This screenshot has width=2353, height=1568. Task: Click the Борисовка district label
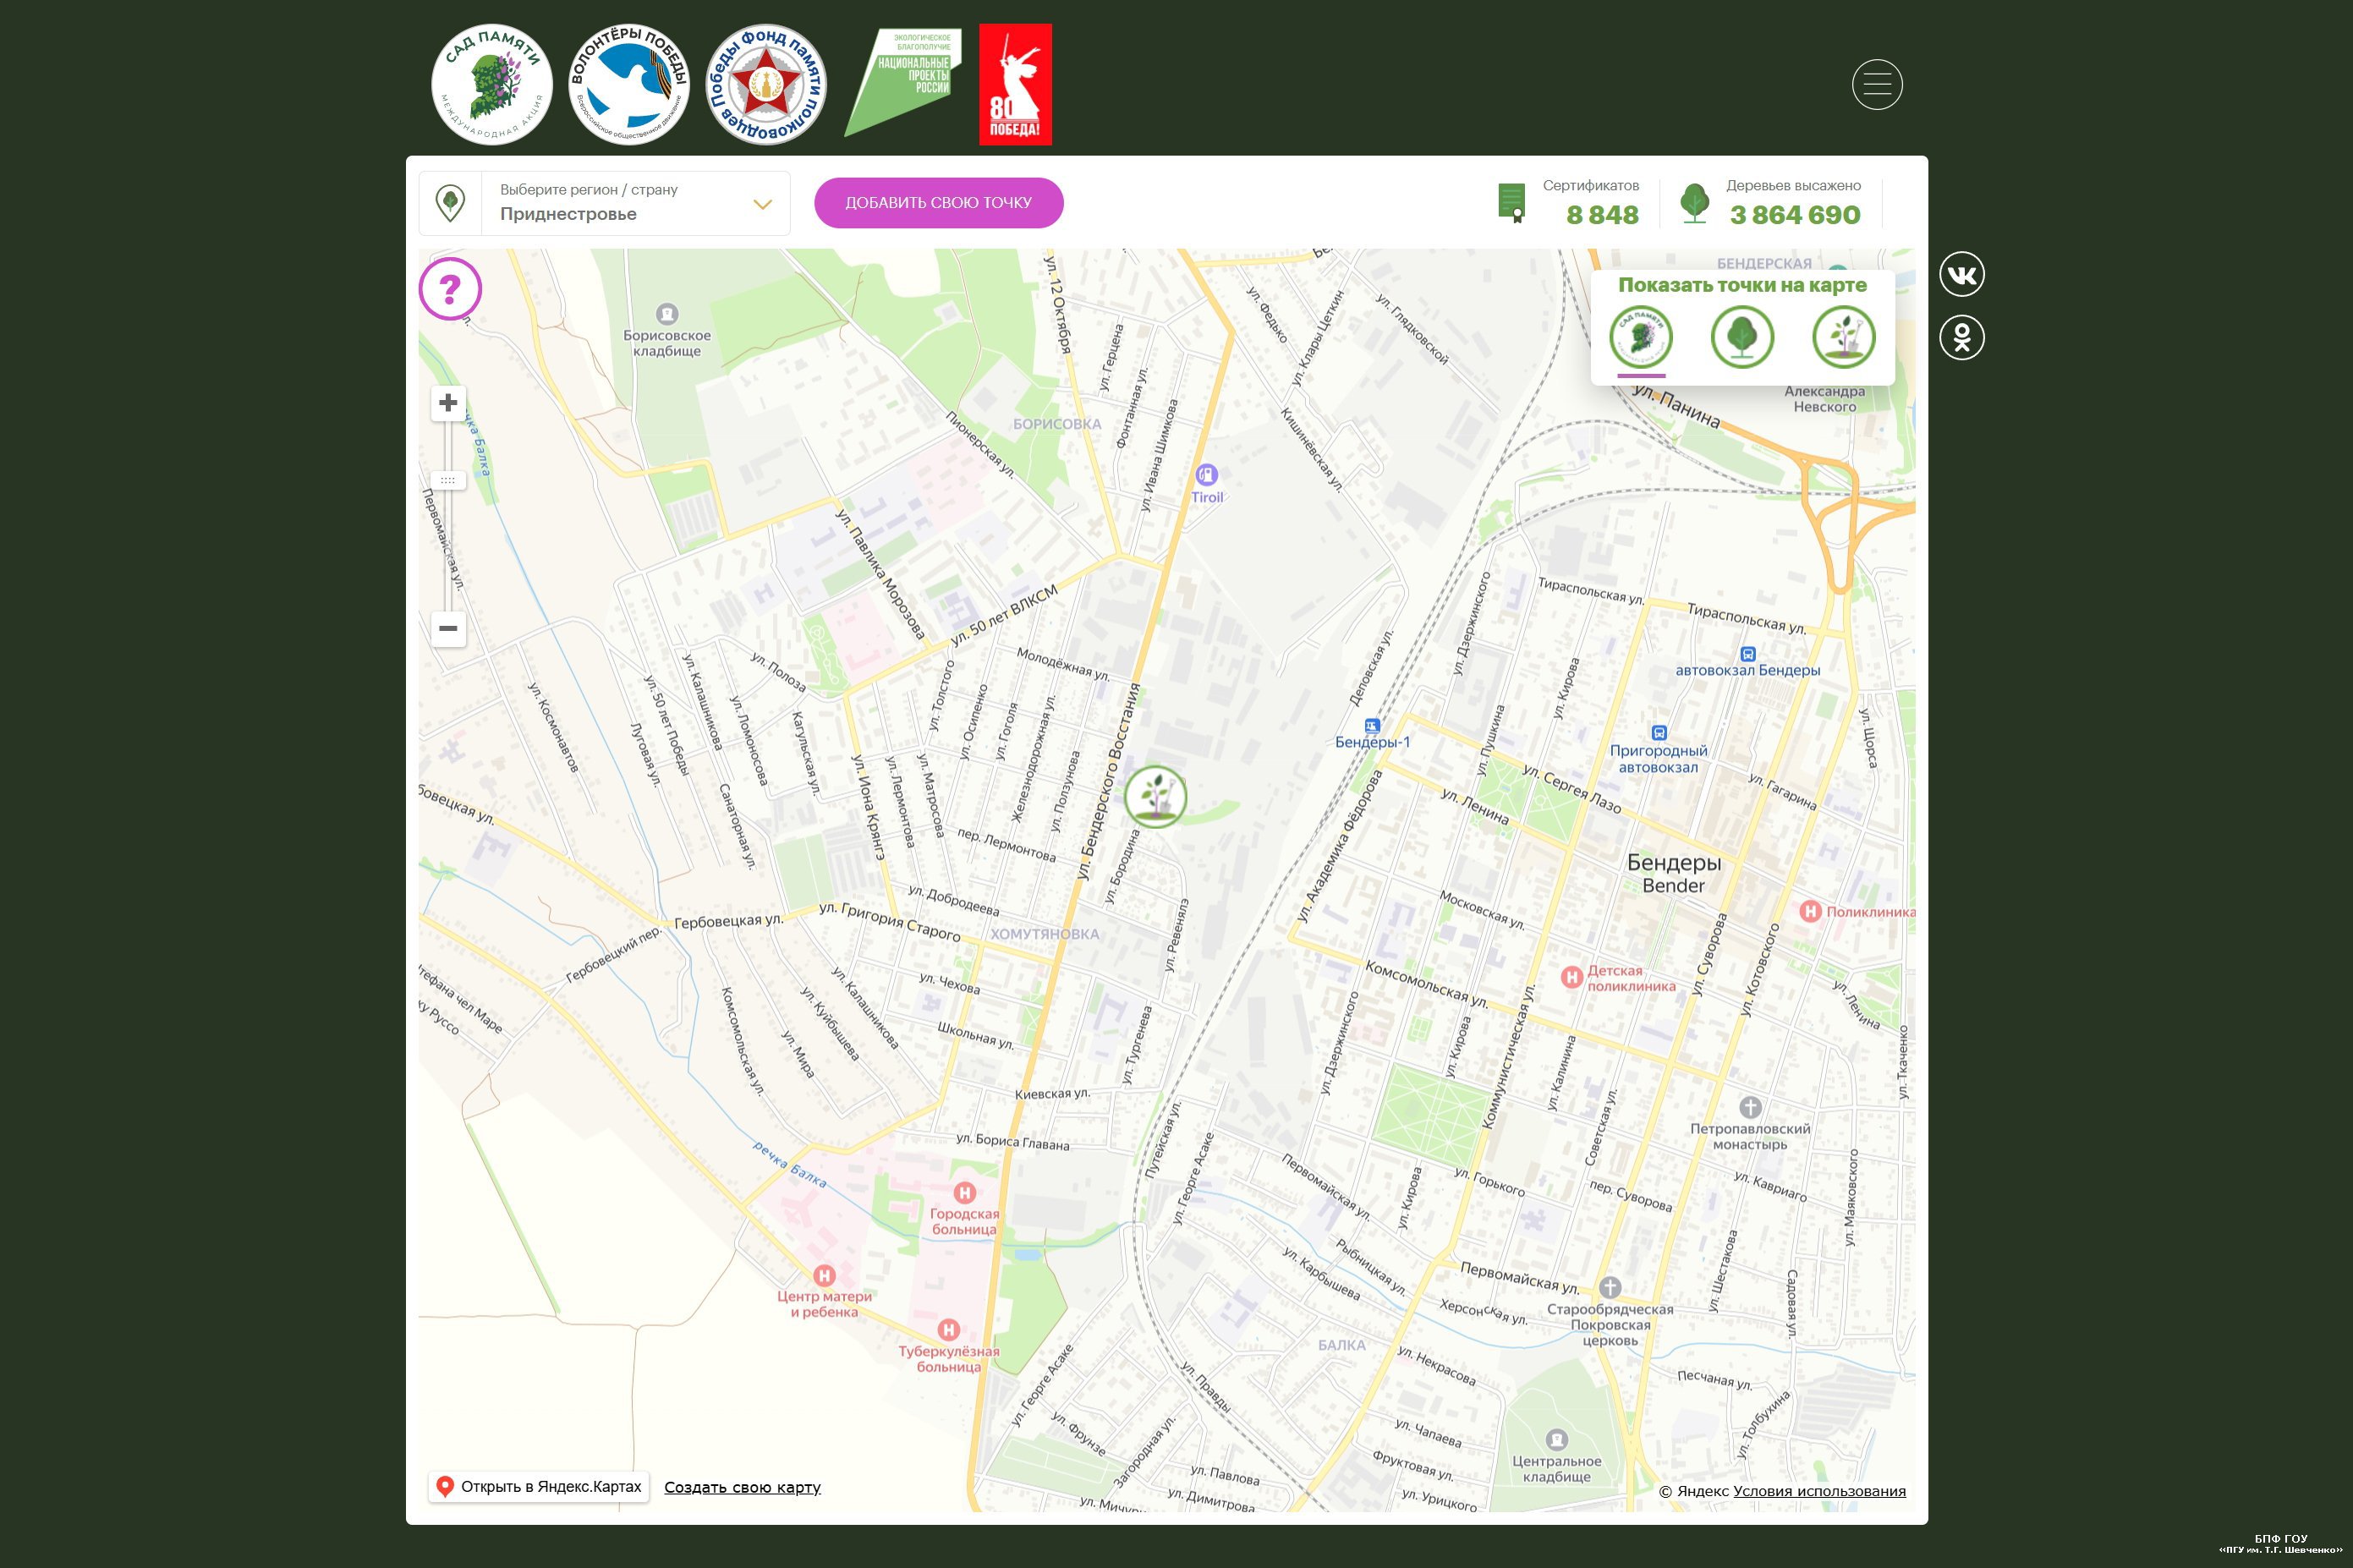click(x=1057, y=424)
